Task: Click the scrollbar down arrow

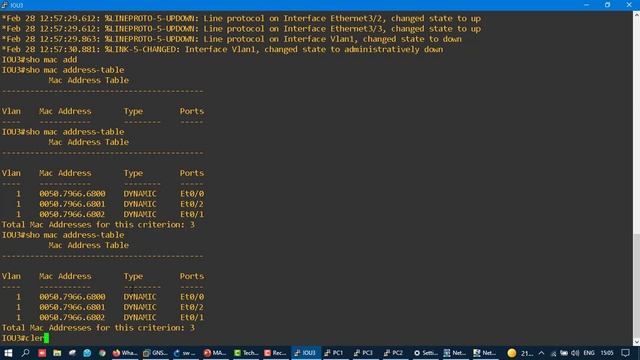Action: coord(636,342)
